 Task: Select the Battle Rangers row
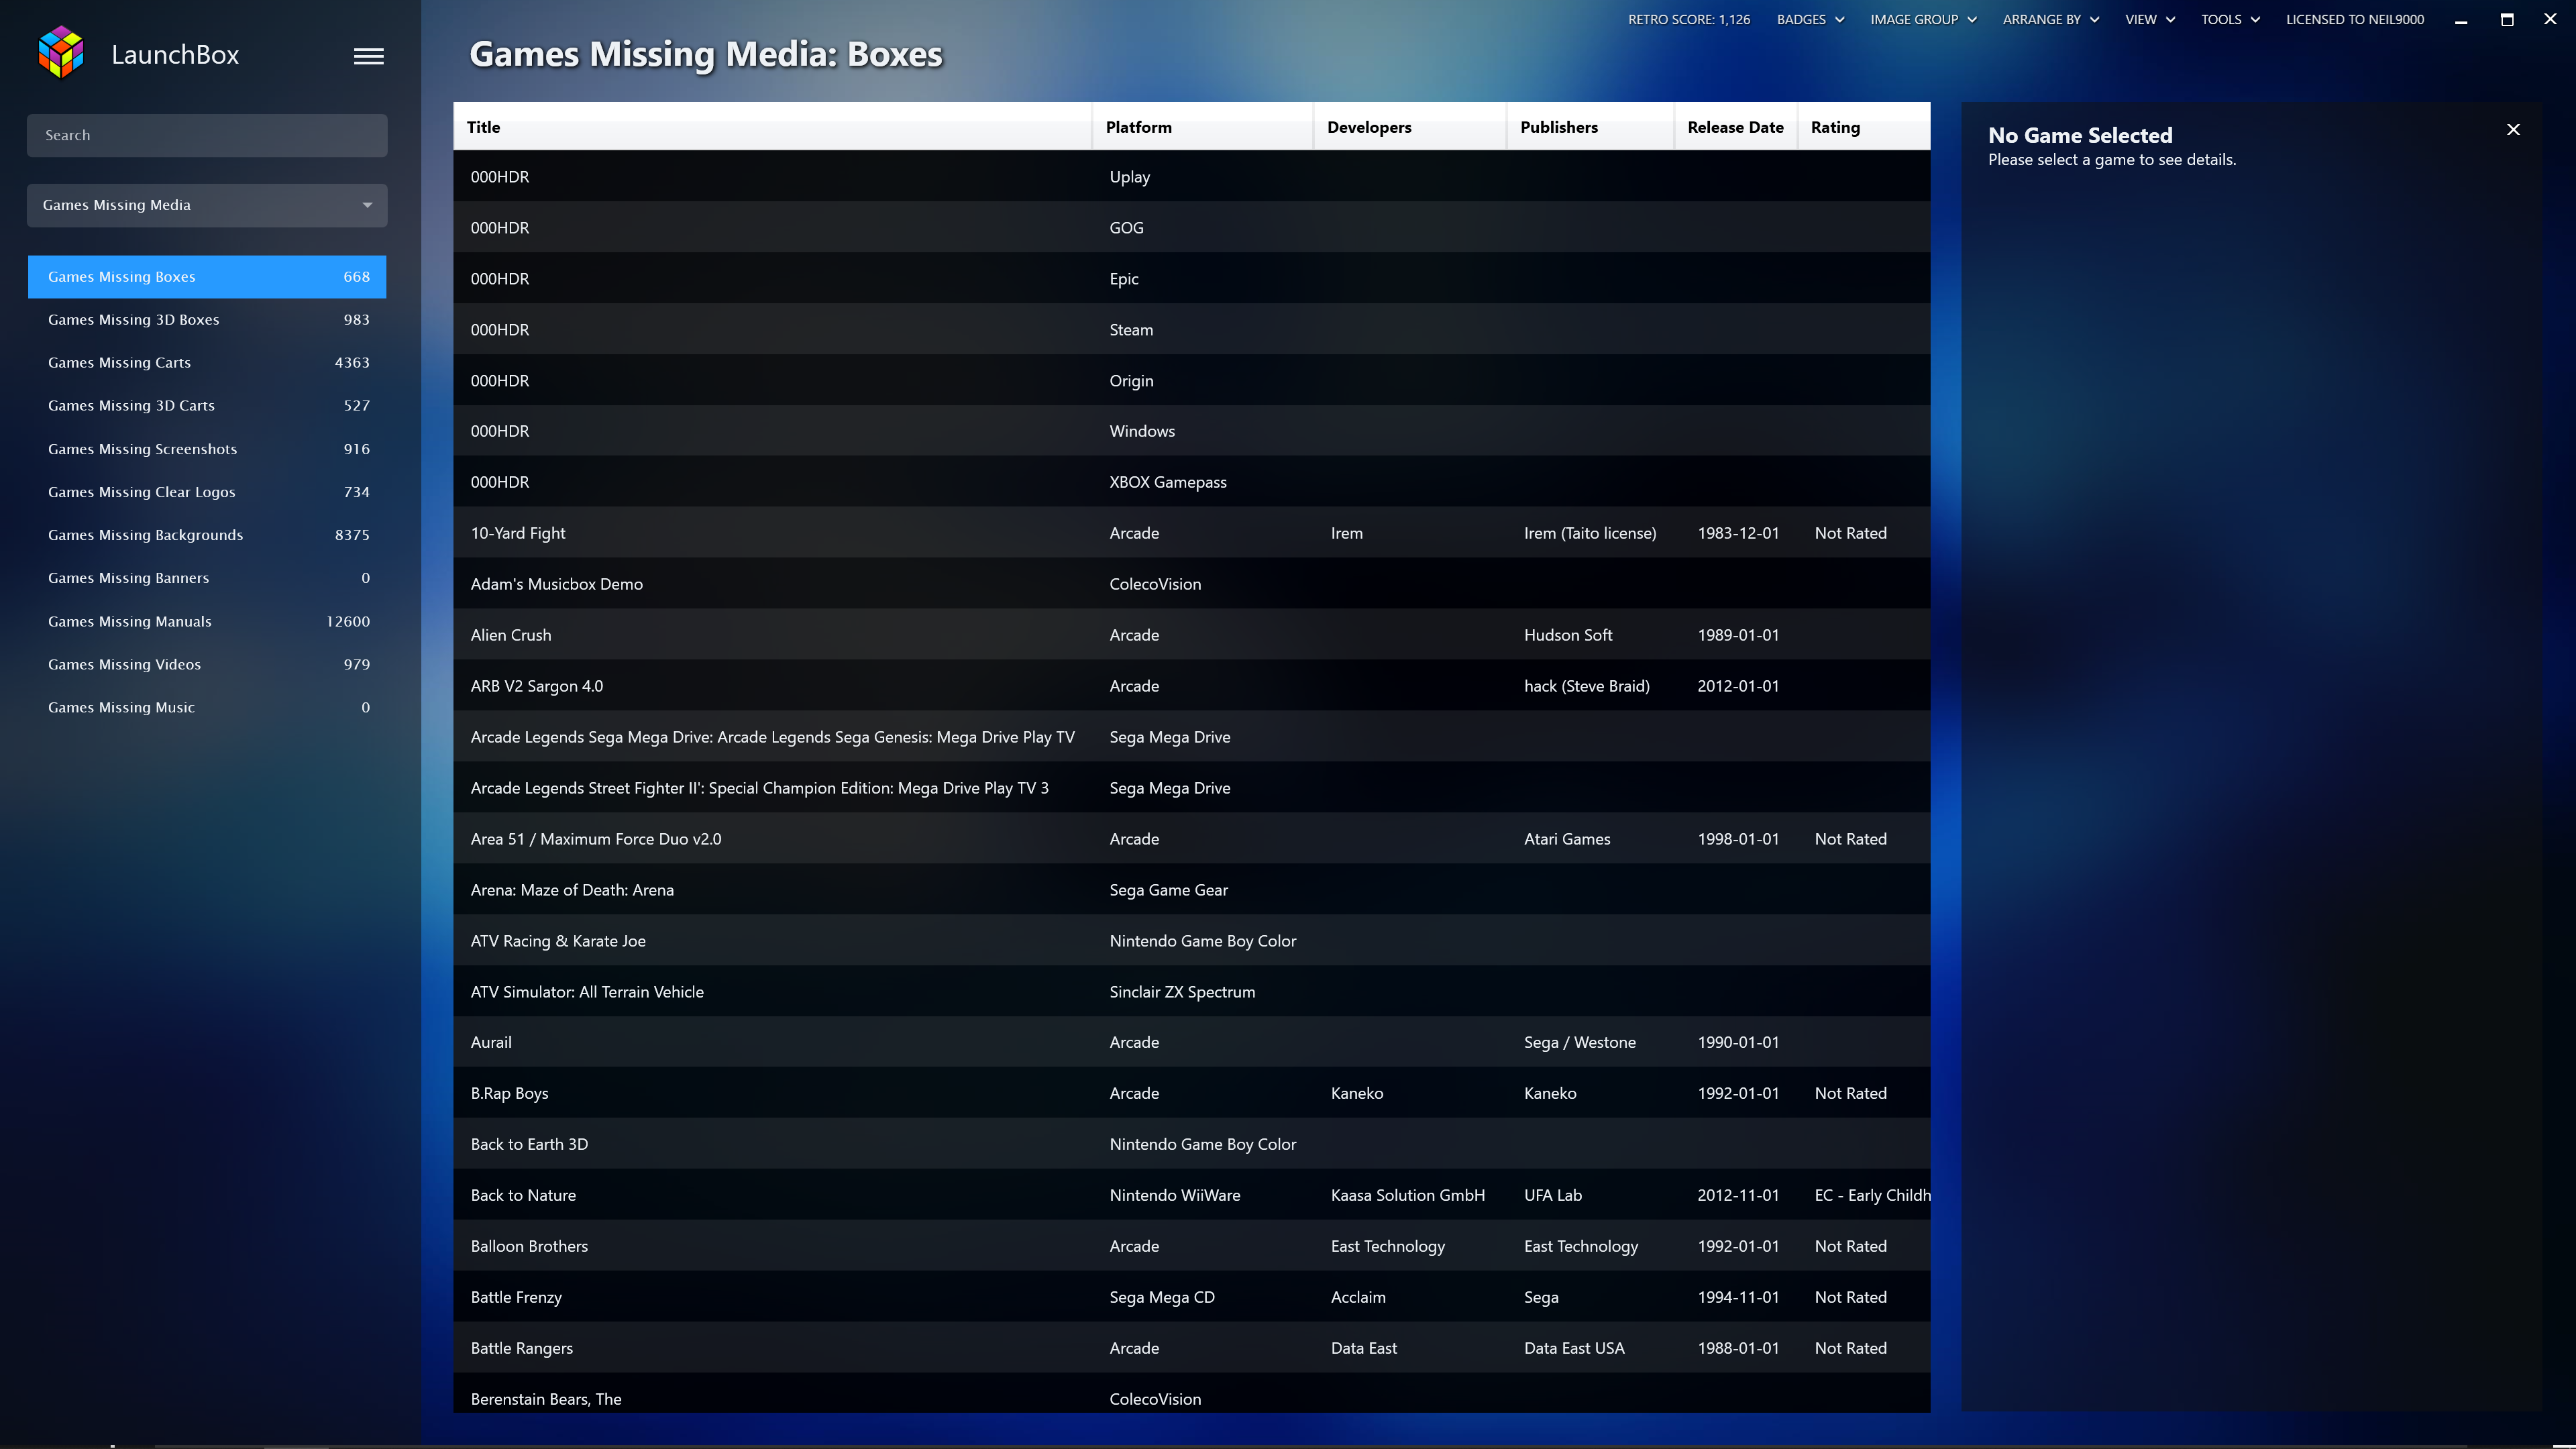point(1191,1348)
